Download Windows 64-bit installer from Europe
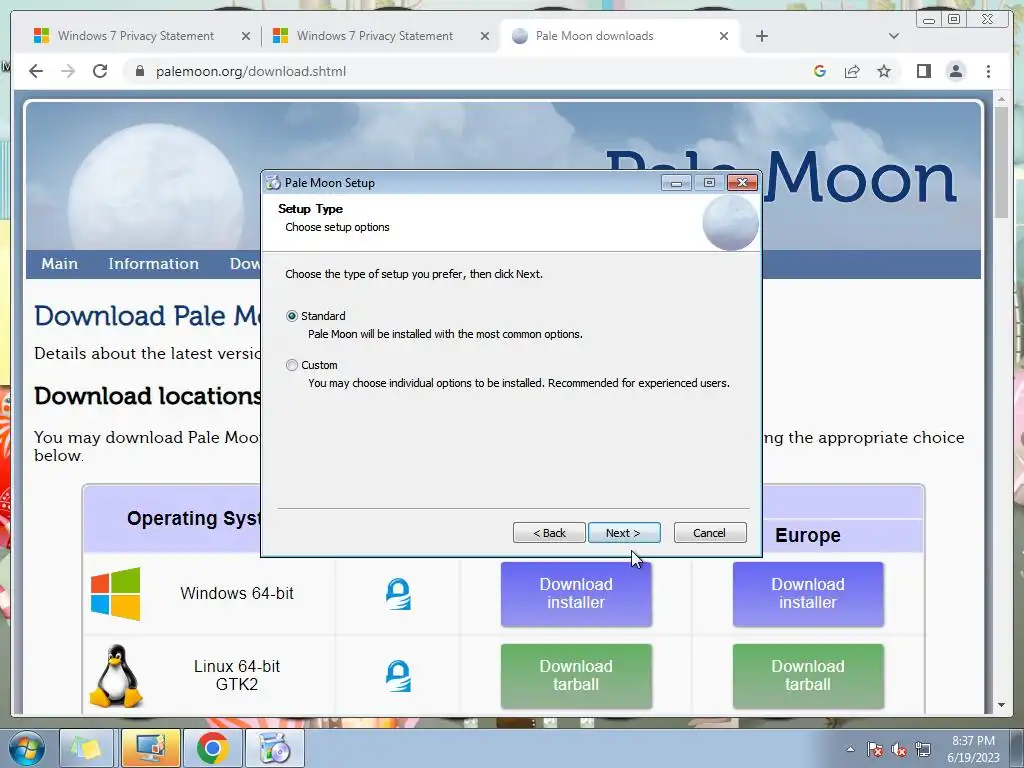This screenshot has height=768, width=1024. 808,594
